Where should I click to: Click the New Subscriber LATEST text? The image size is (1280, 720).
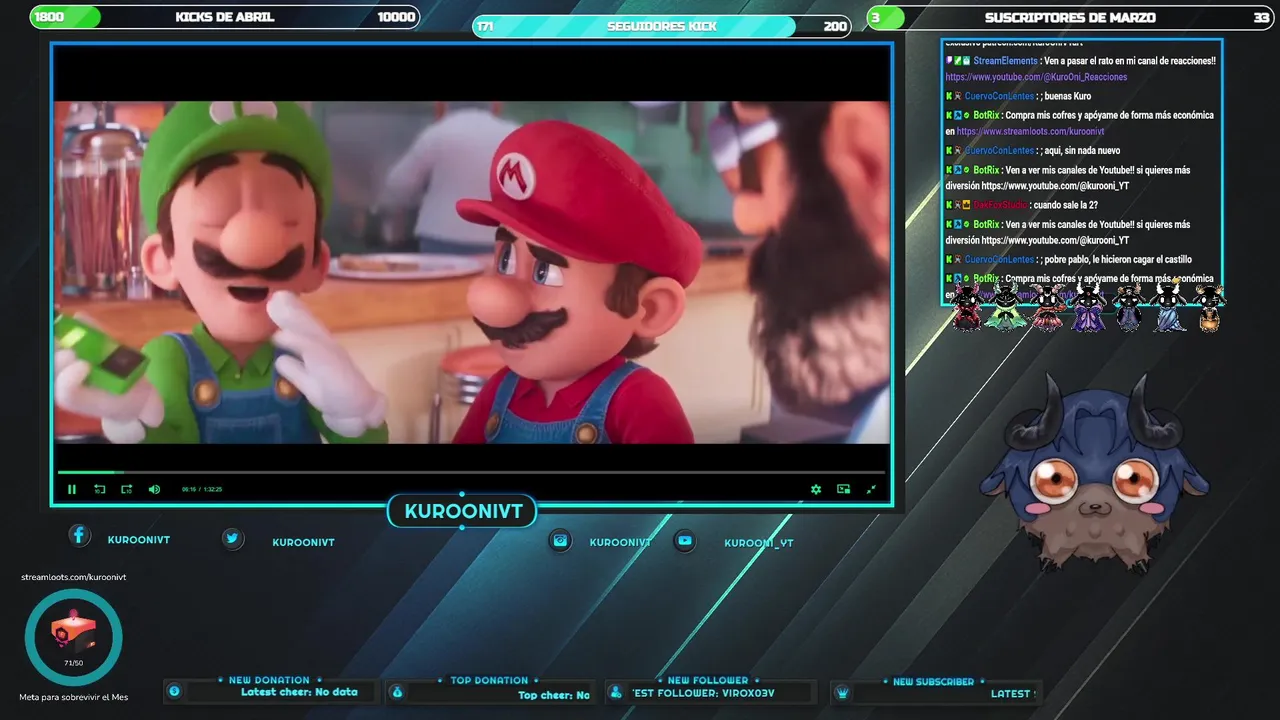click(x=1012, y=693)
